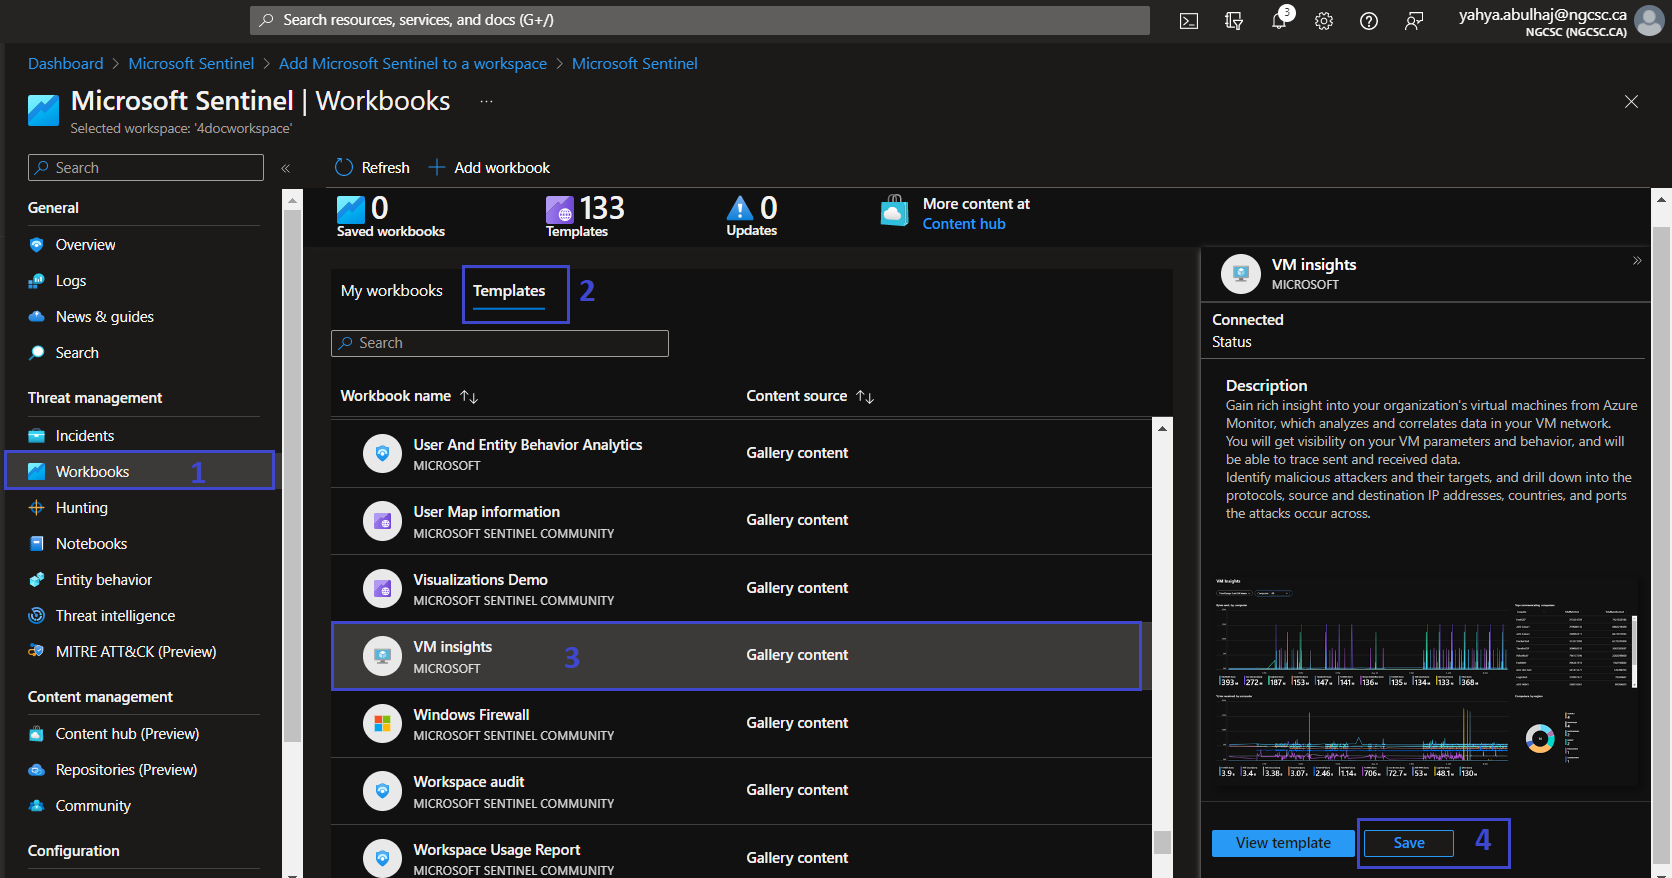
Task: Collapse the left navigation menu chevron
Action: pos(286,168)
